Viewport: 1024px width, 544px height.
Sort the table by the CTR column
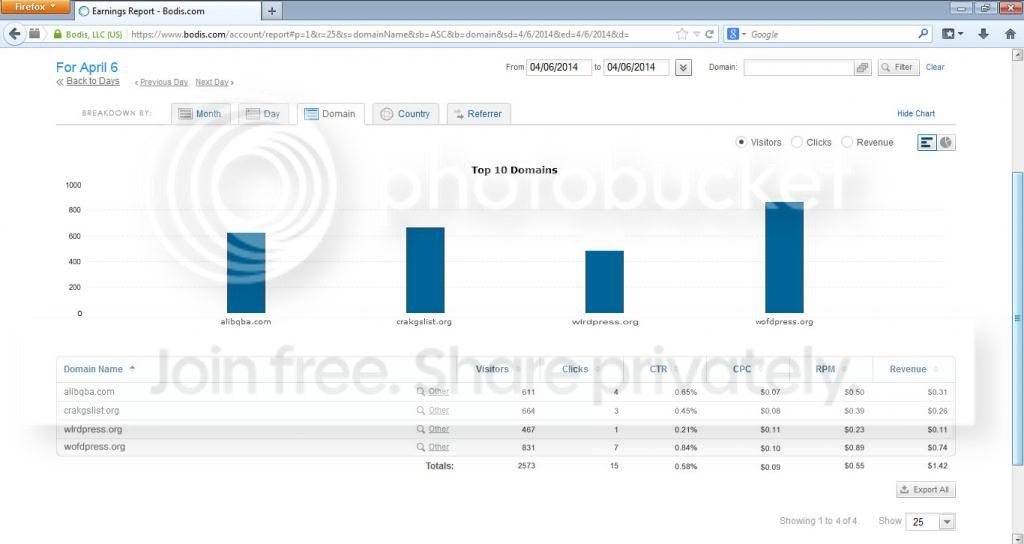tap(658, 369)
